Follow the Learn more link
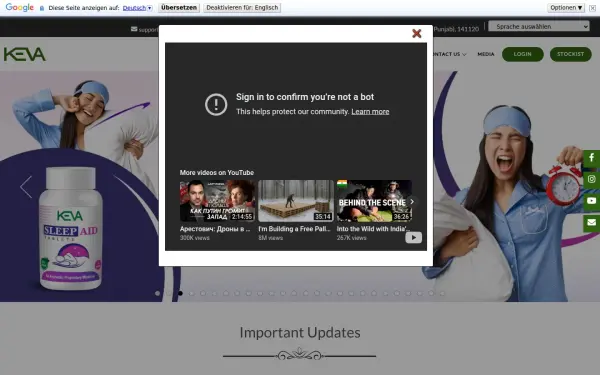 pos(370,112)
